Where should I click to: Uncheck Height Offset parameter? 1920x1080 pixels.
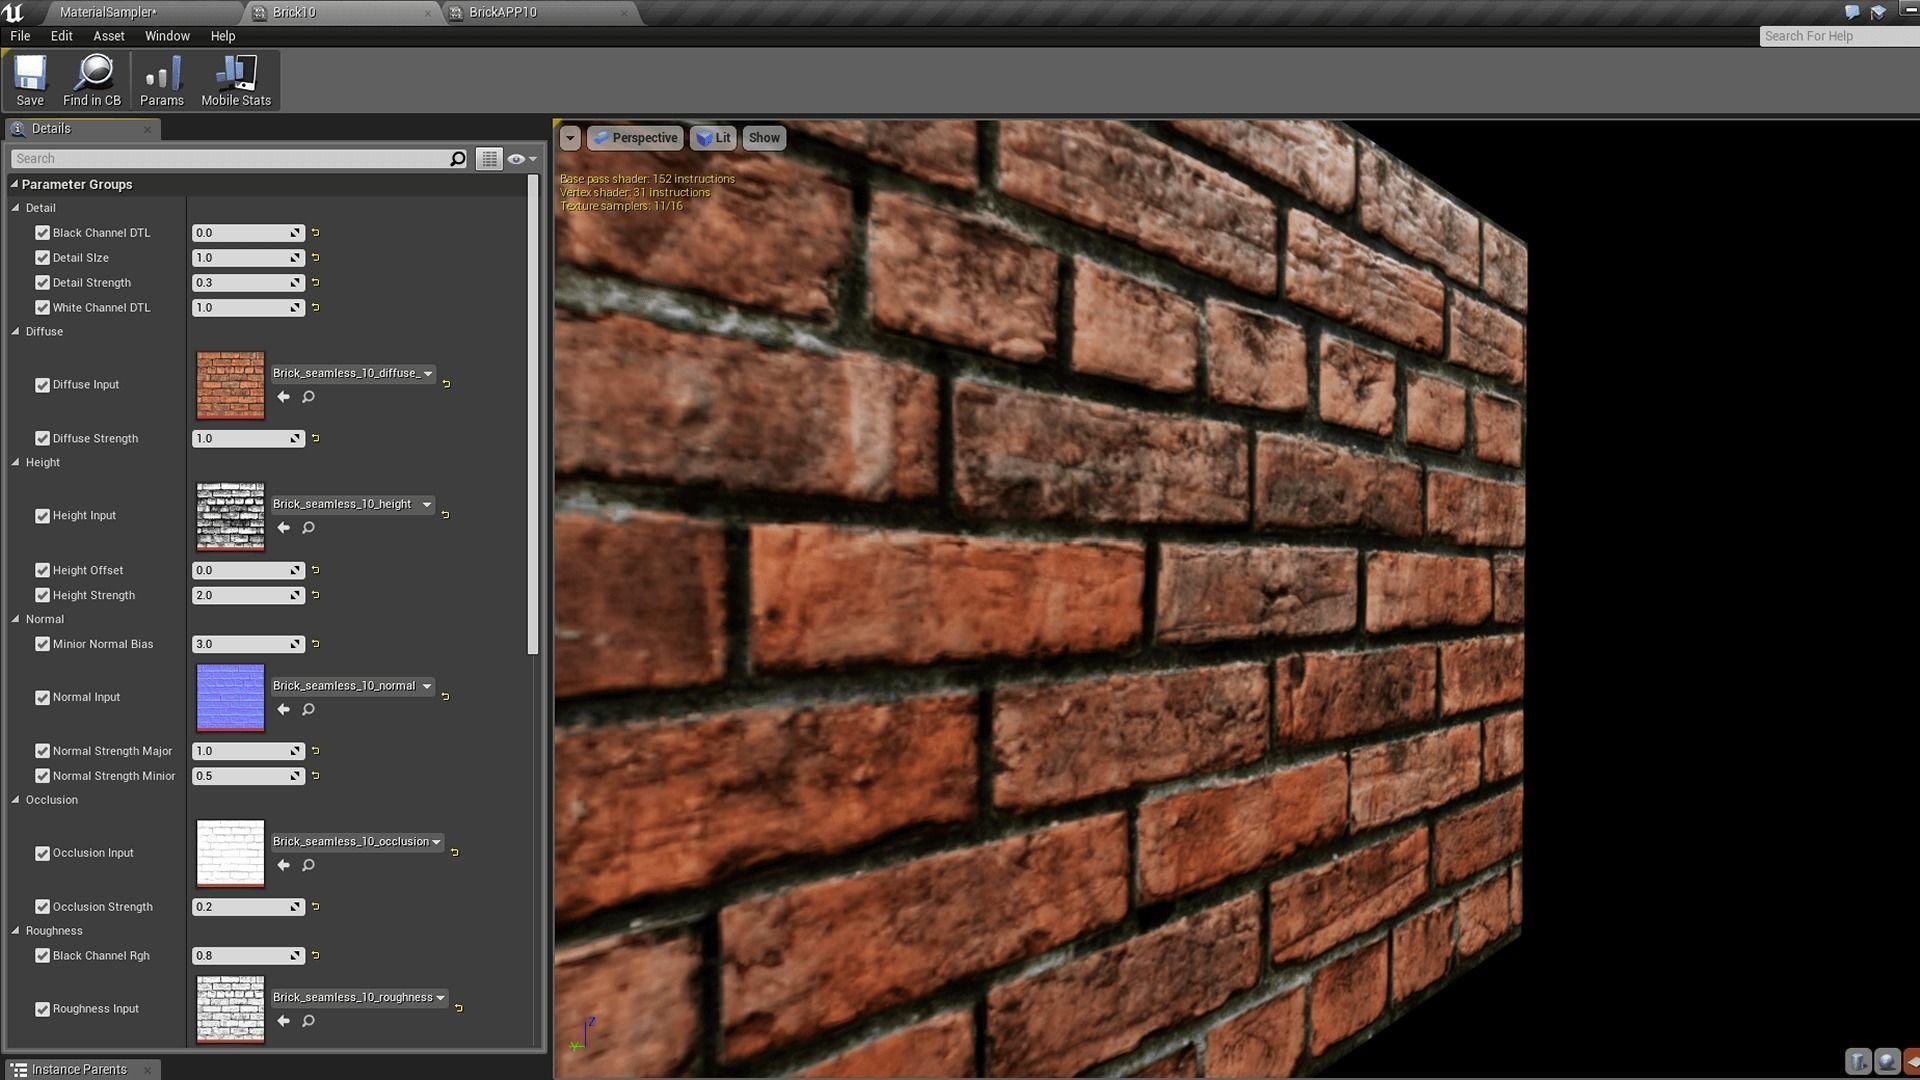(42, 570)
